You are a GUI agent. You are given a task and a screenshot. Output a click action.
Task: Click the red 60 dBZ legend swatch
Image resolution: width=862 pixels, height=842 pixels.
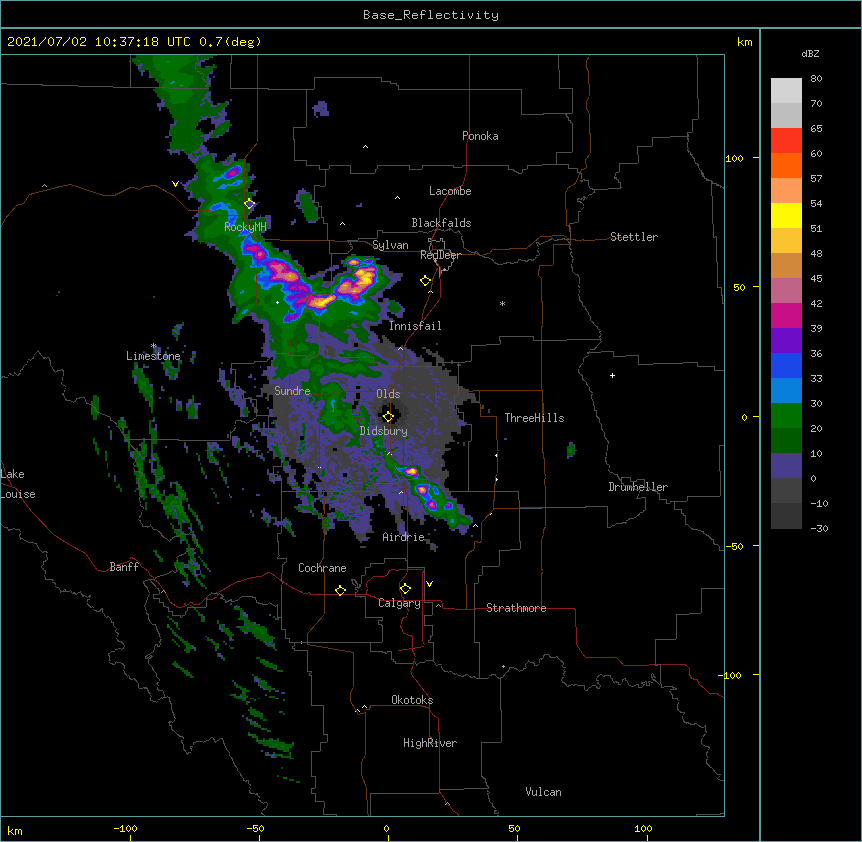click(x=786, y=140)
